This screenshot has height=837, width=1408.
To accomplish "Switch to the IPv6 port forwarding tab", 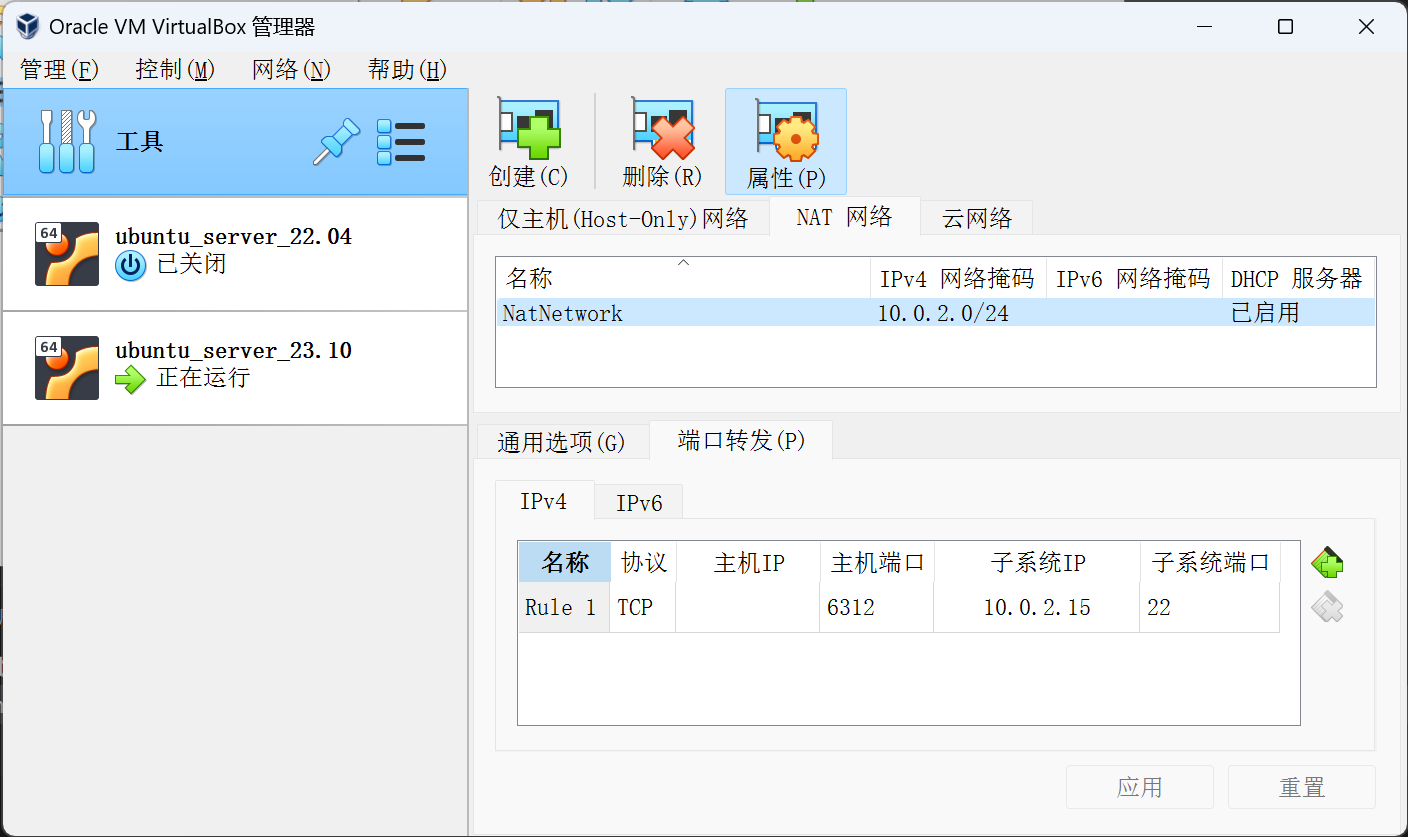I will [639, 503].
